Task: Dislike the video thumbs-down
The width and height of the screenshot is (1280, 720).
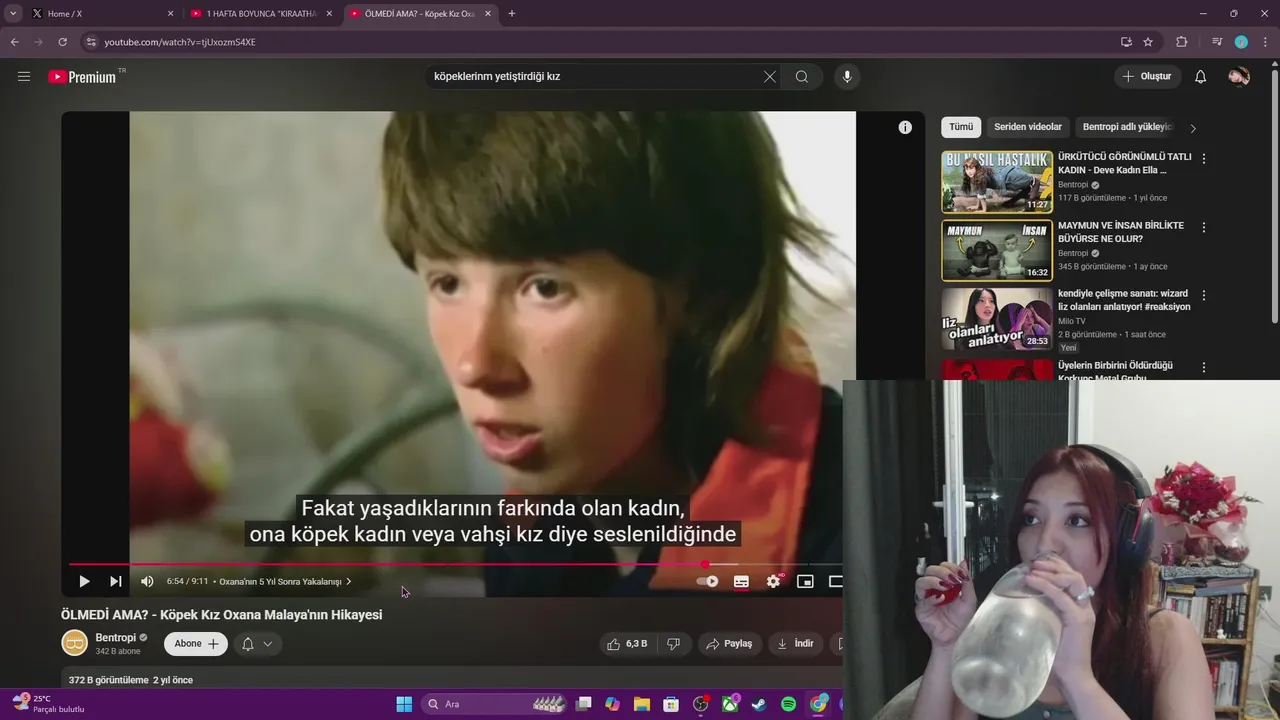Action: pyautogui.click(x=674, y=644)
